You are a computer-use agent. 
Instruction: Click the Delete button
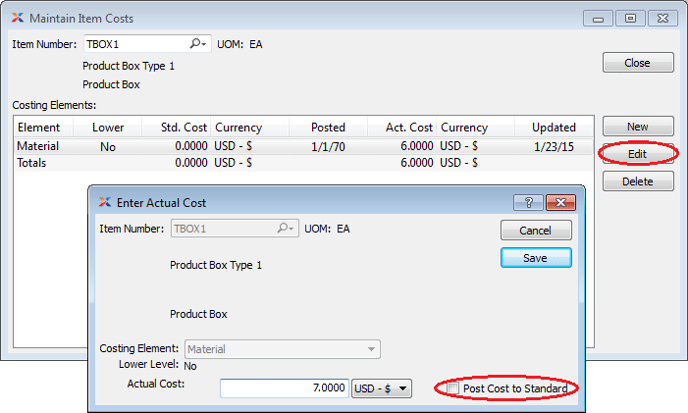[x=637, y=181]
